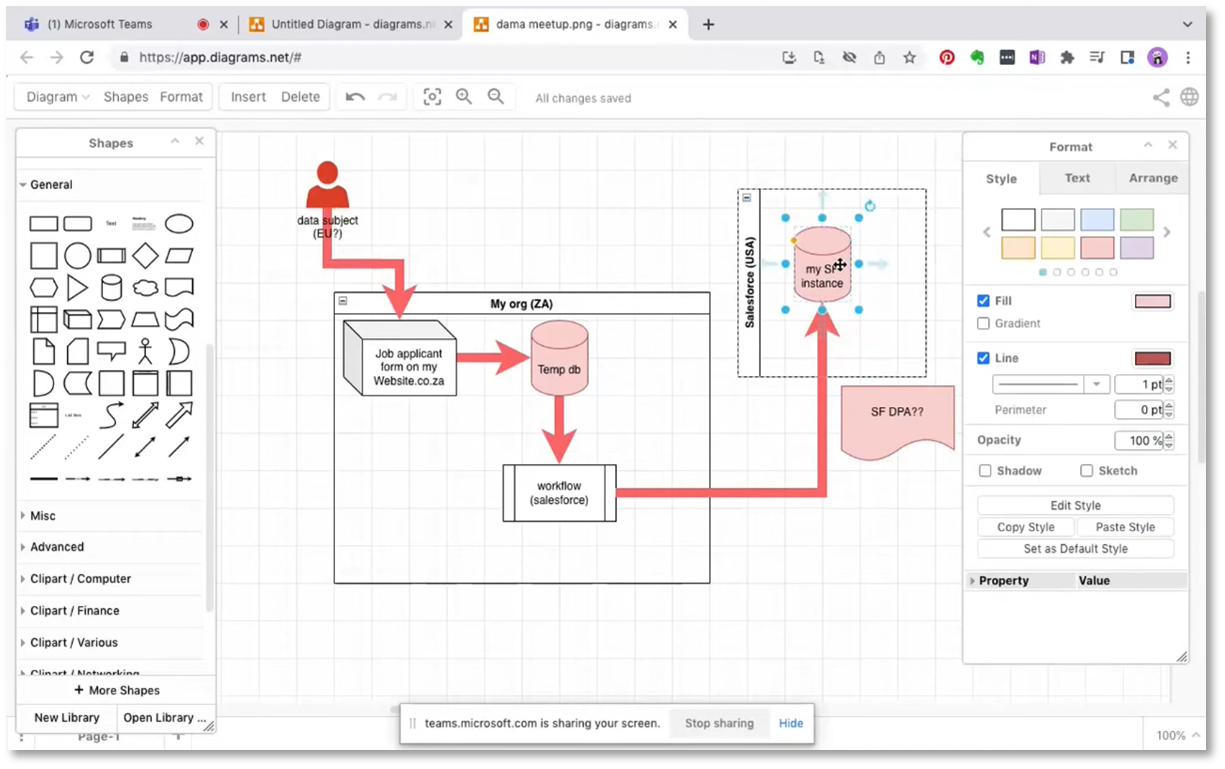The height and width of the screenshot is (769, 1225).
Task: Click the rotate handle above the SF instance shape
Action: (870, 206)
